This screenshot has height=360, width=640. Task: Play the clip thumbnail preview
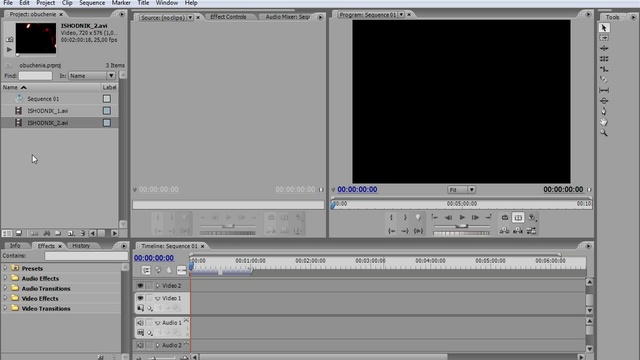tap(9, 49)
